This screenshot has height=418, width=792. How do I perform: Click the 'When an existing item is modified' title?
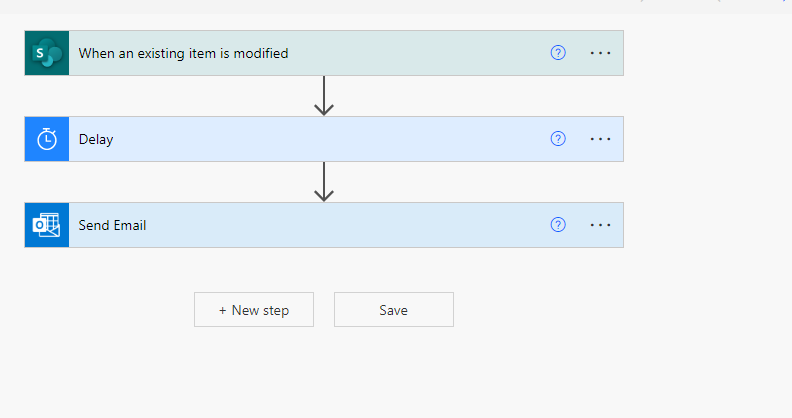point(183,53)
